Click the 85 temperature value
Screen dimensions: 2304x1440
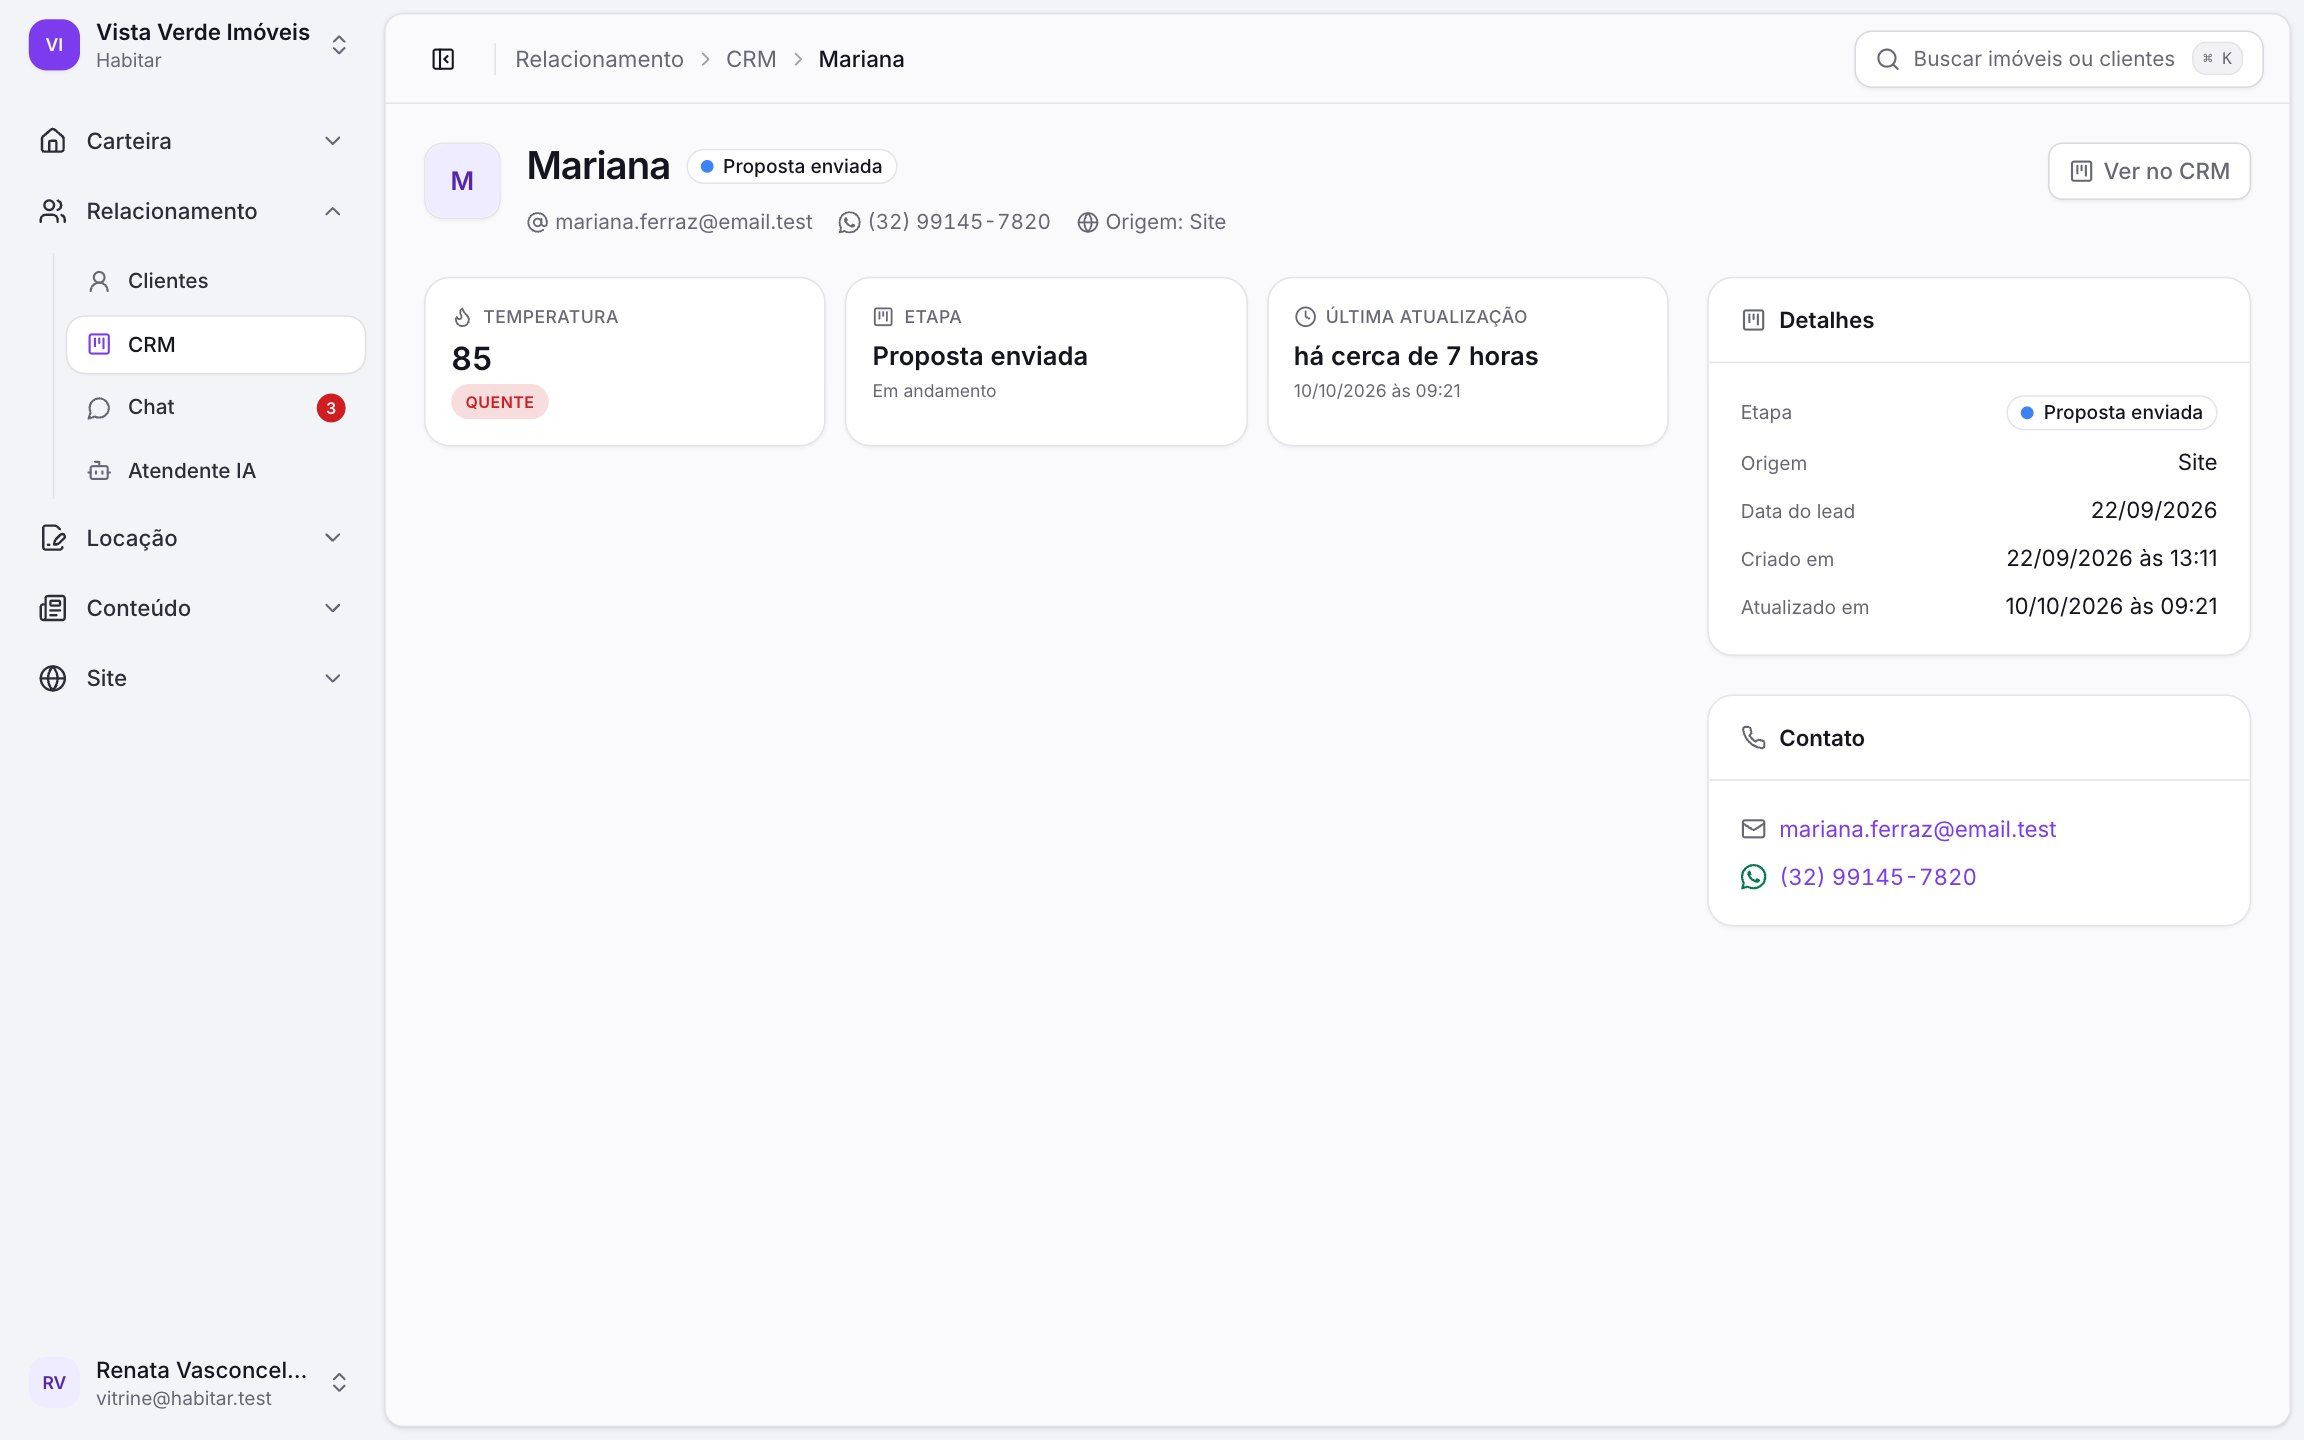point(471,359)
